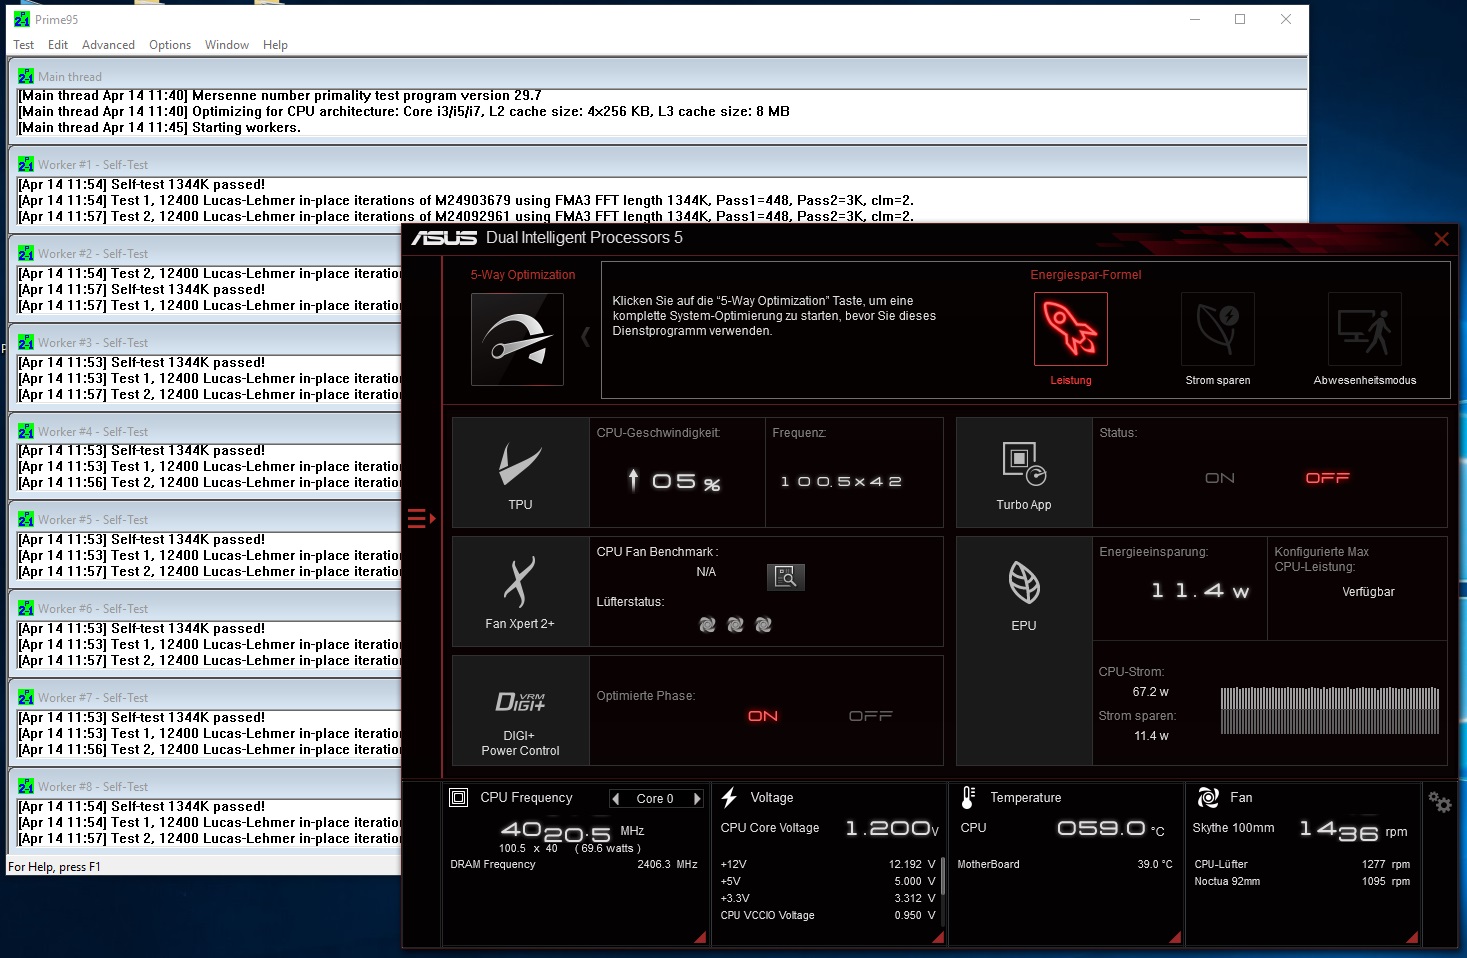Switch to next core with right arrow
The height and width of the screenshot is (958, 1467).
tap(697, 799)
